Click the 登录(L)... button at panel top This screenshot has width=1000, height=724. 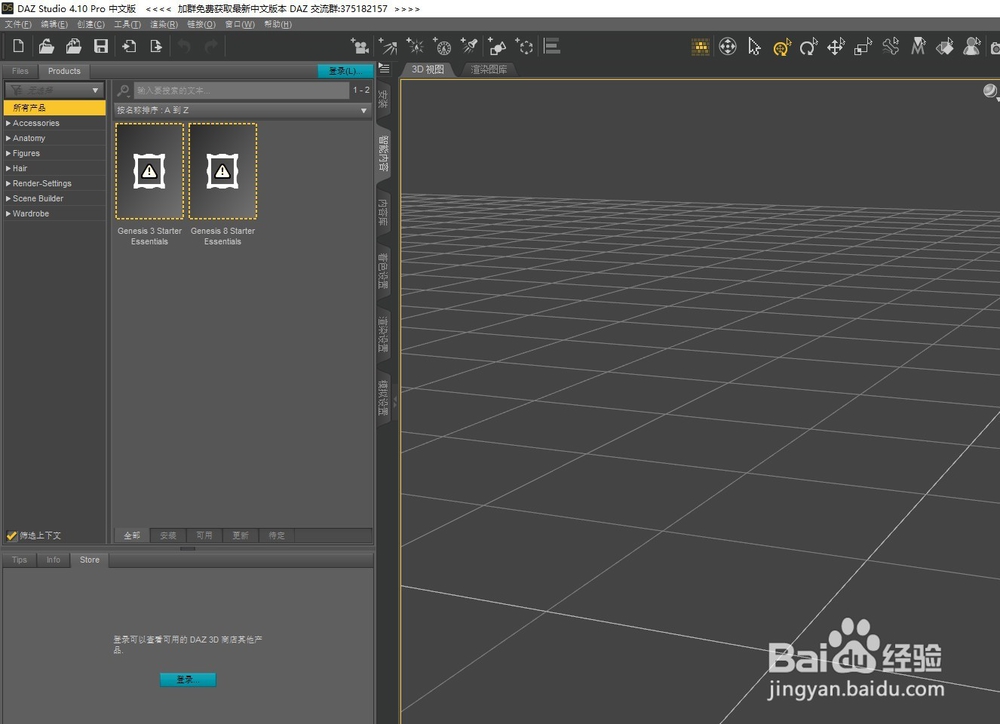[346, 71]
